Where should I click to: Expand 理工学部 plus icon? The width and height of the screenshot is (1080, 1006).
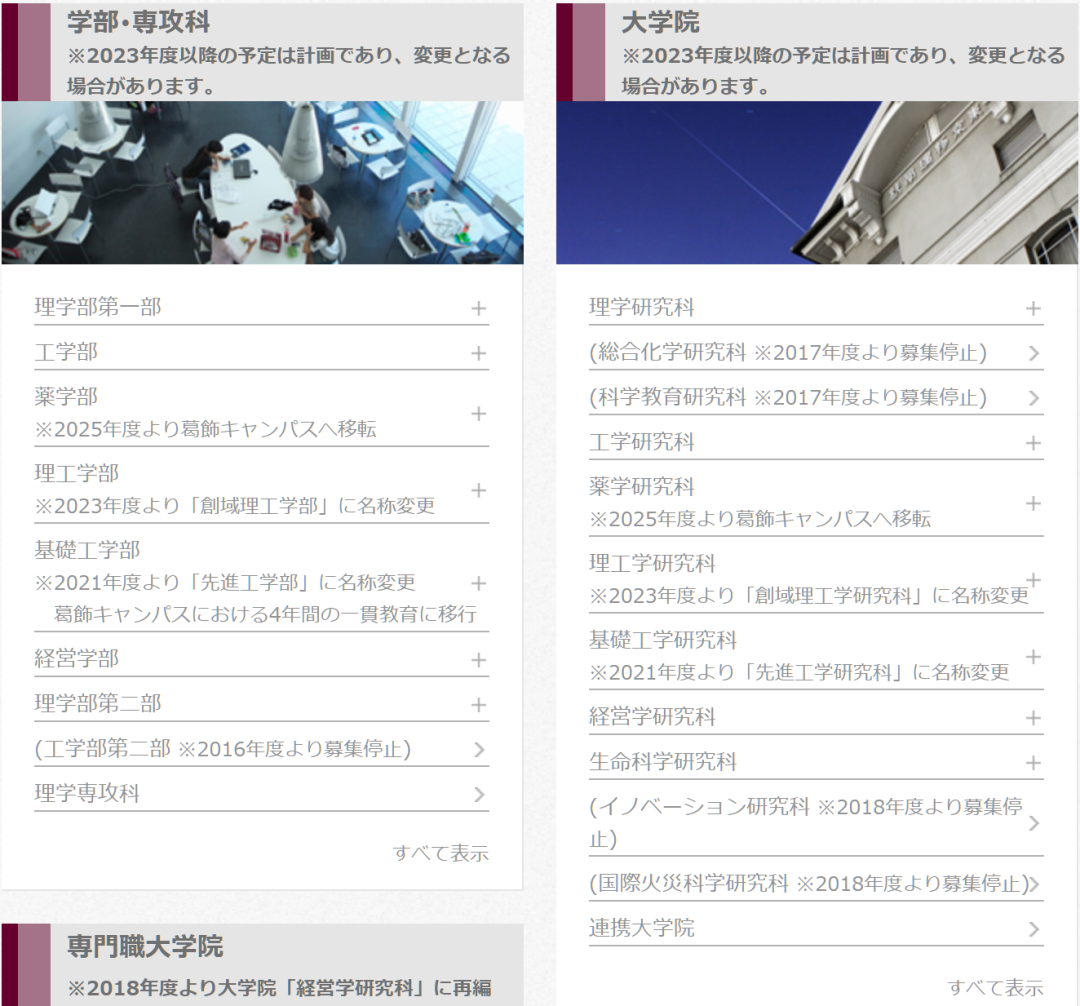[479, 490]
